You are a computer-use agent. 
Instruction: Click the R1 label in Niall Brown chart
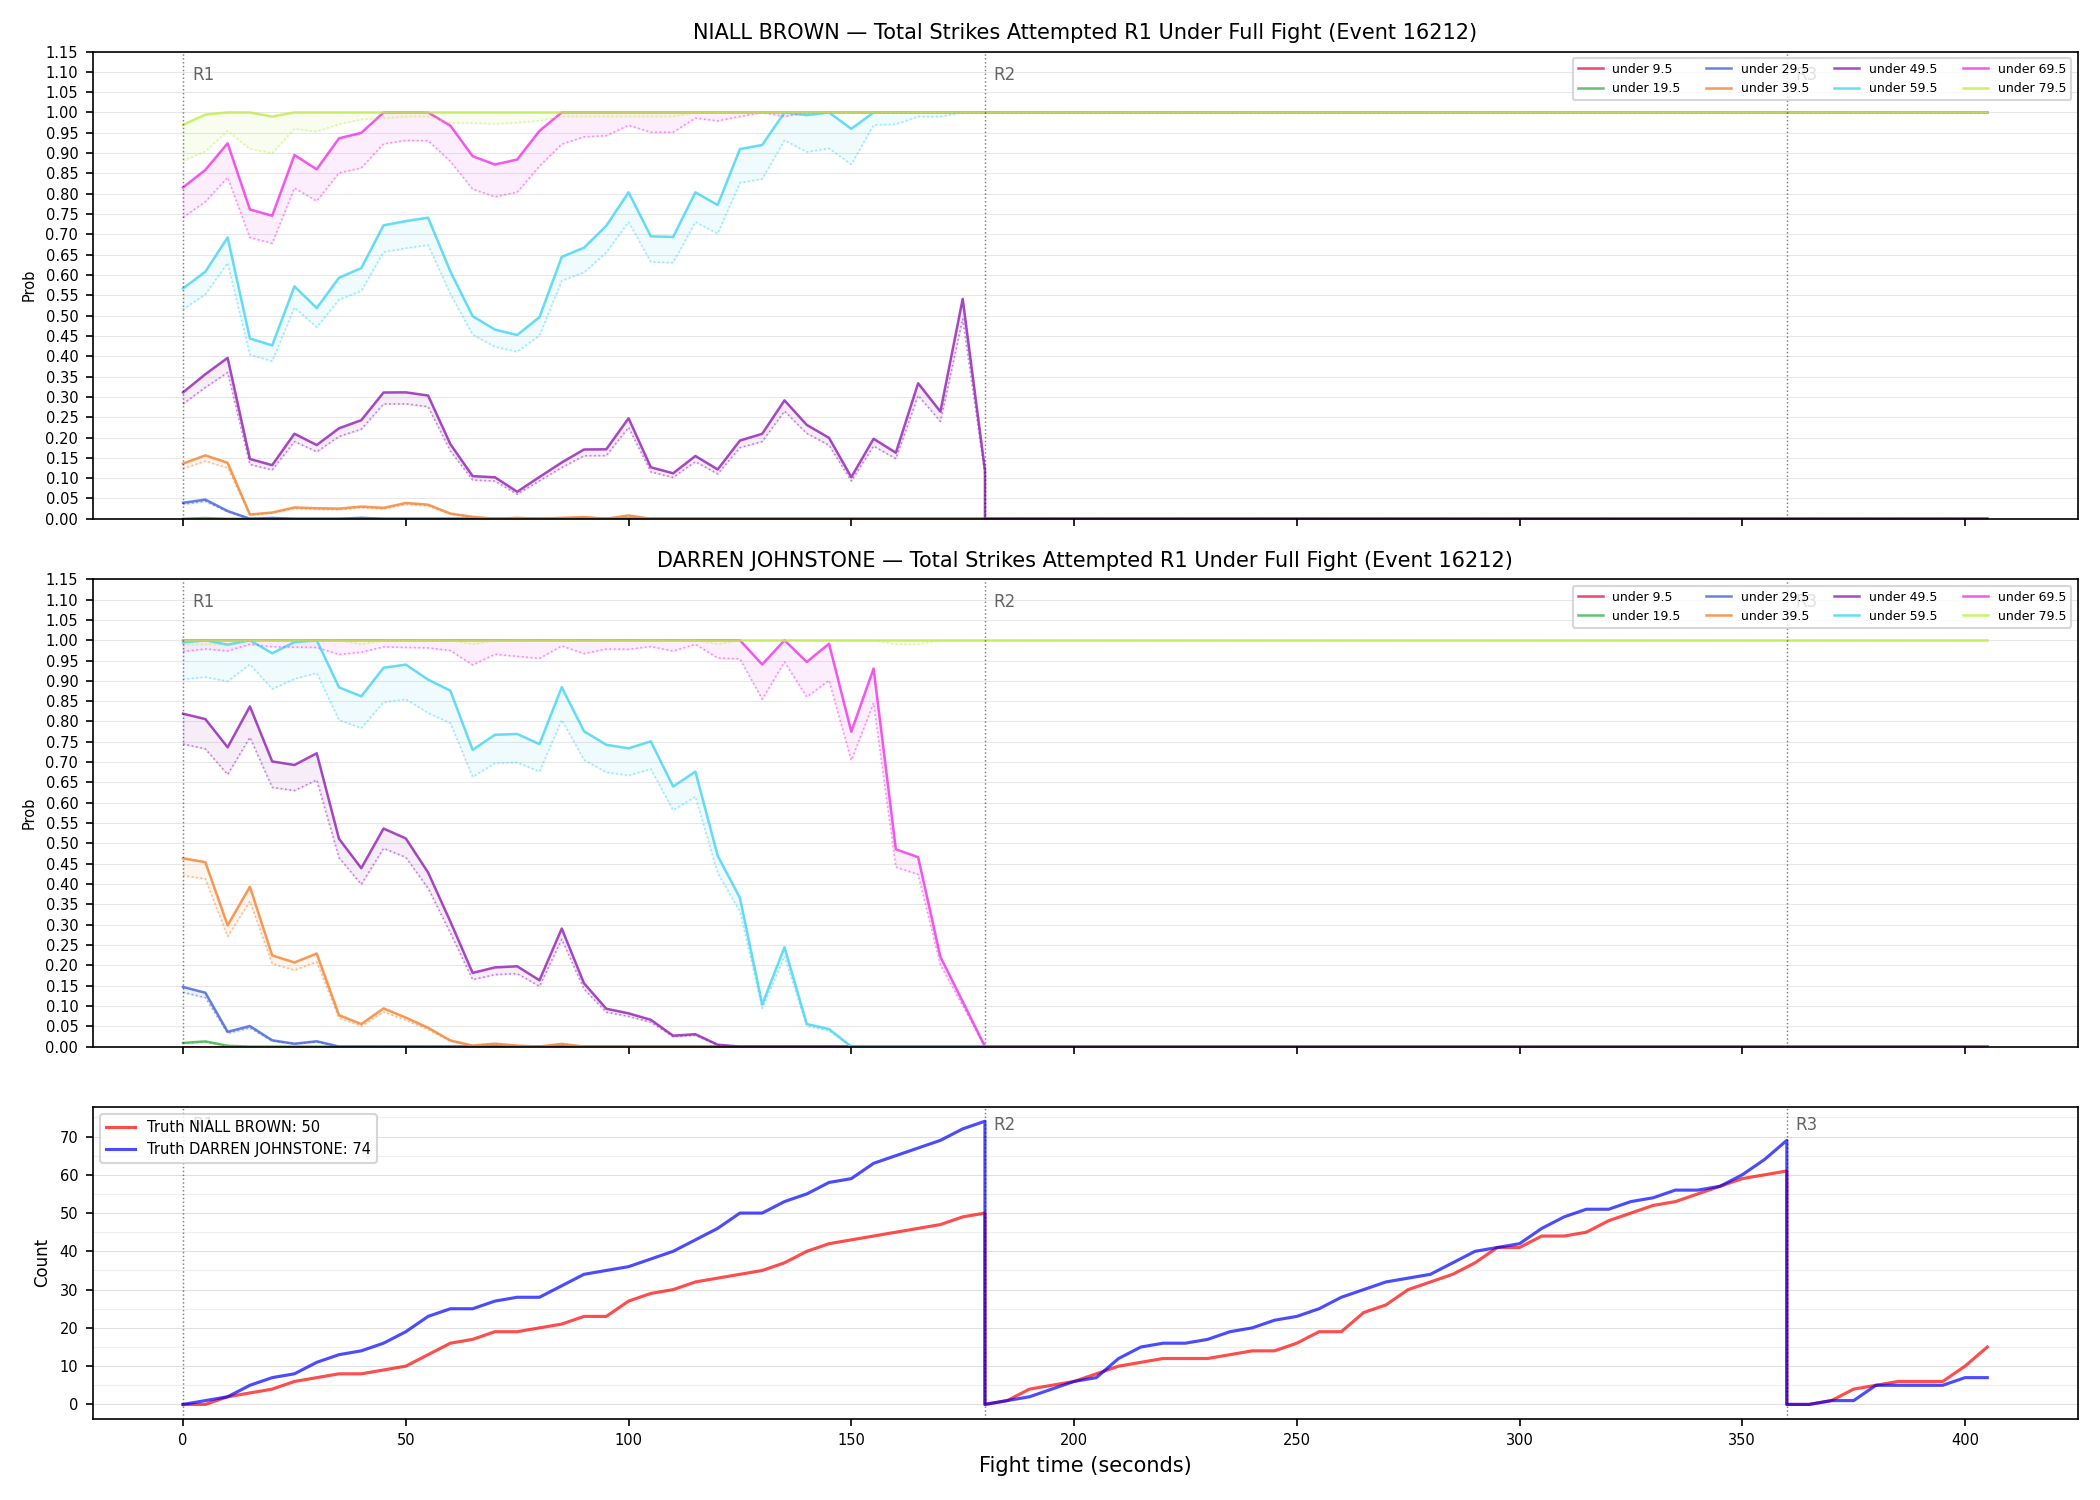point(203,74)
